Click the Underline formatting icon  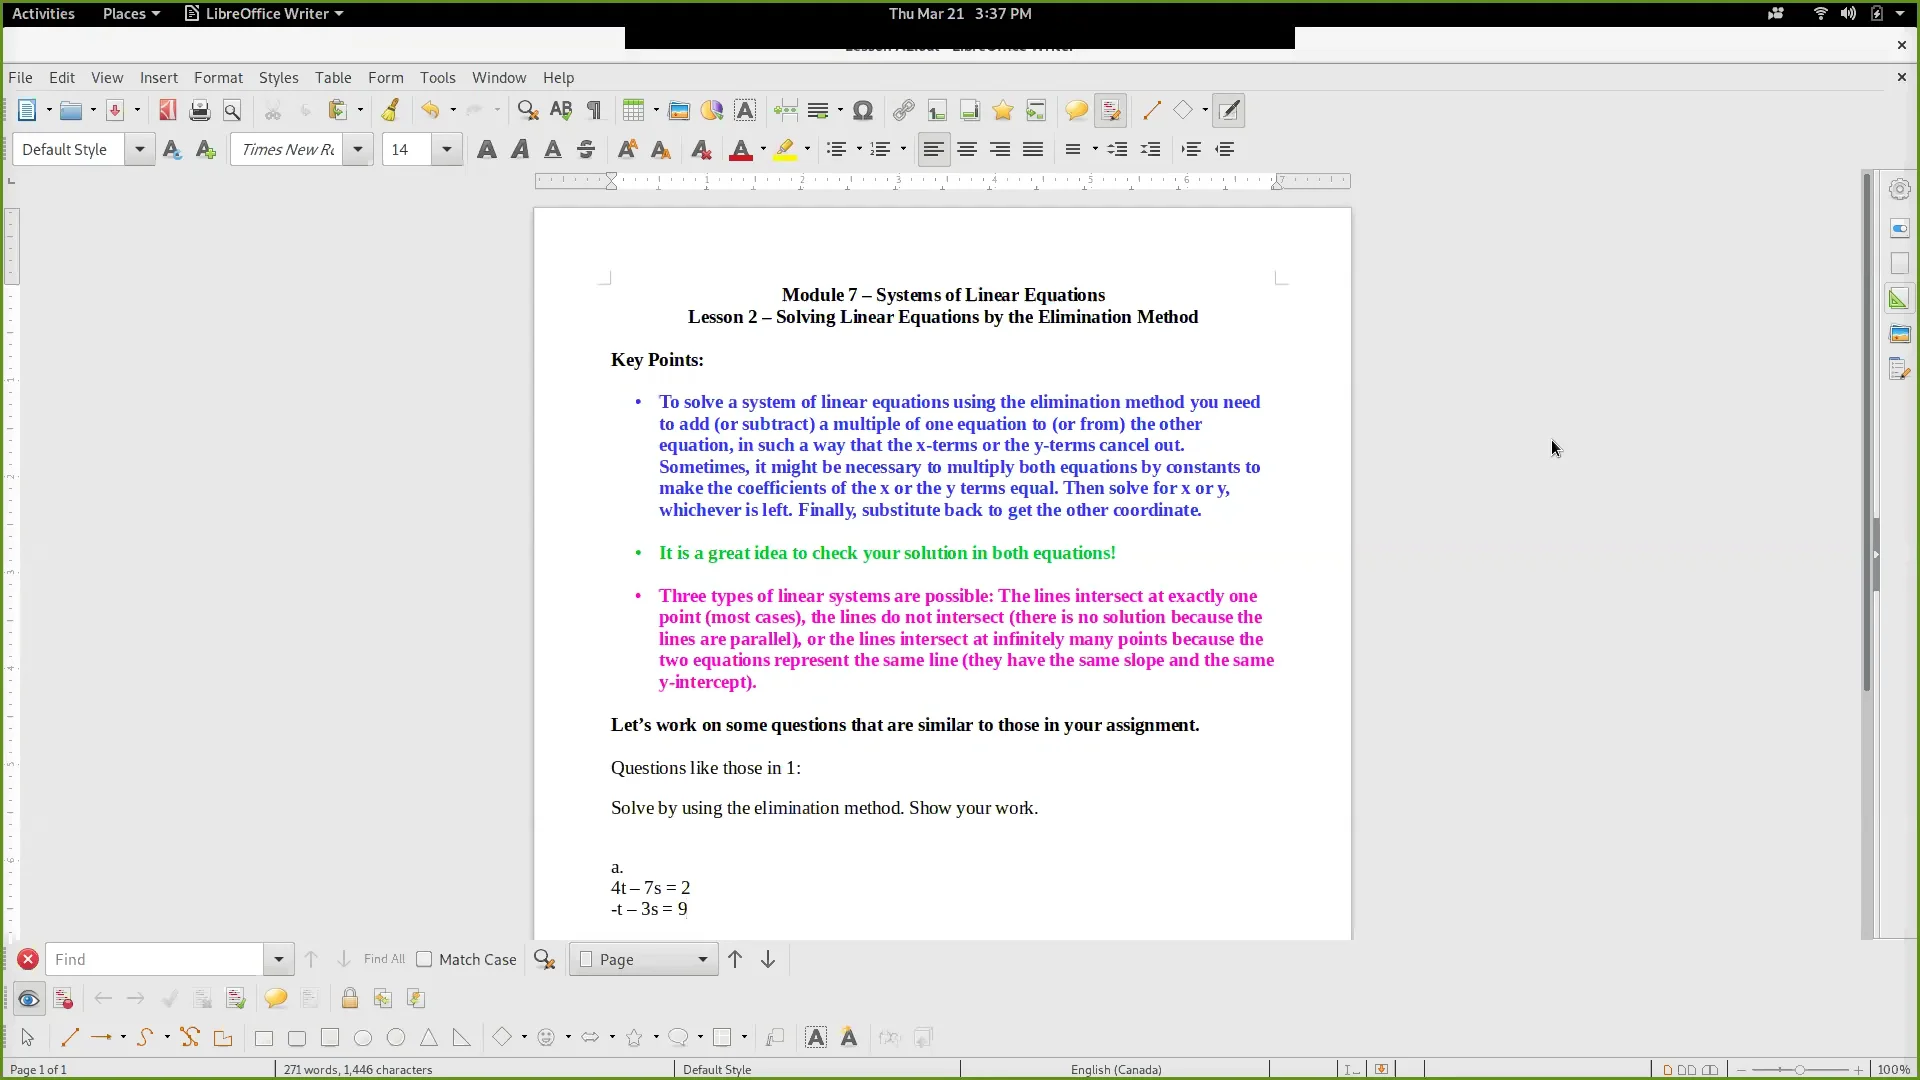tap(553, 149)
